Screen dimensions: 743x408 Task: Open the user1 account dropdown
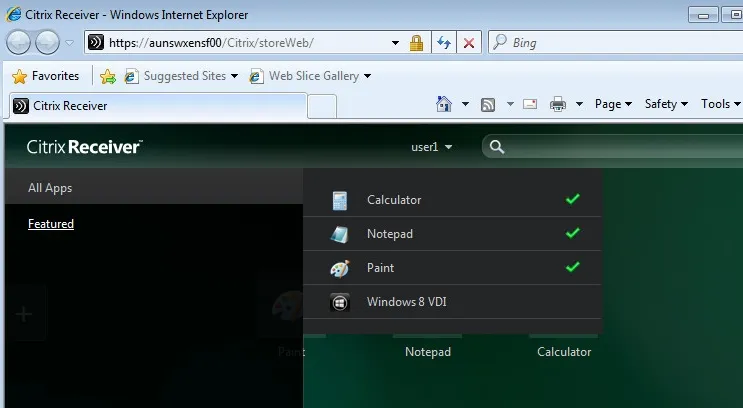431,147
